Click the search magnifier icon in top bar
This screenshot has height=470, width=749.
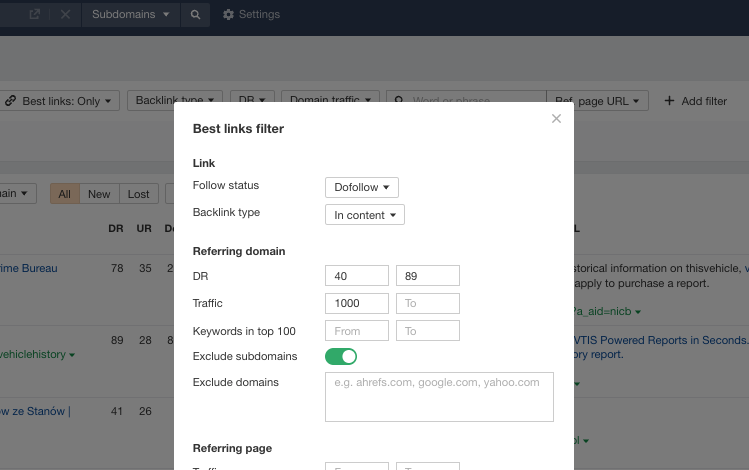tap(195, 14)
